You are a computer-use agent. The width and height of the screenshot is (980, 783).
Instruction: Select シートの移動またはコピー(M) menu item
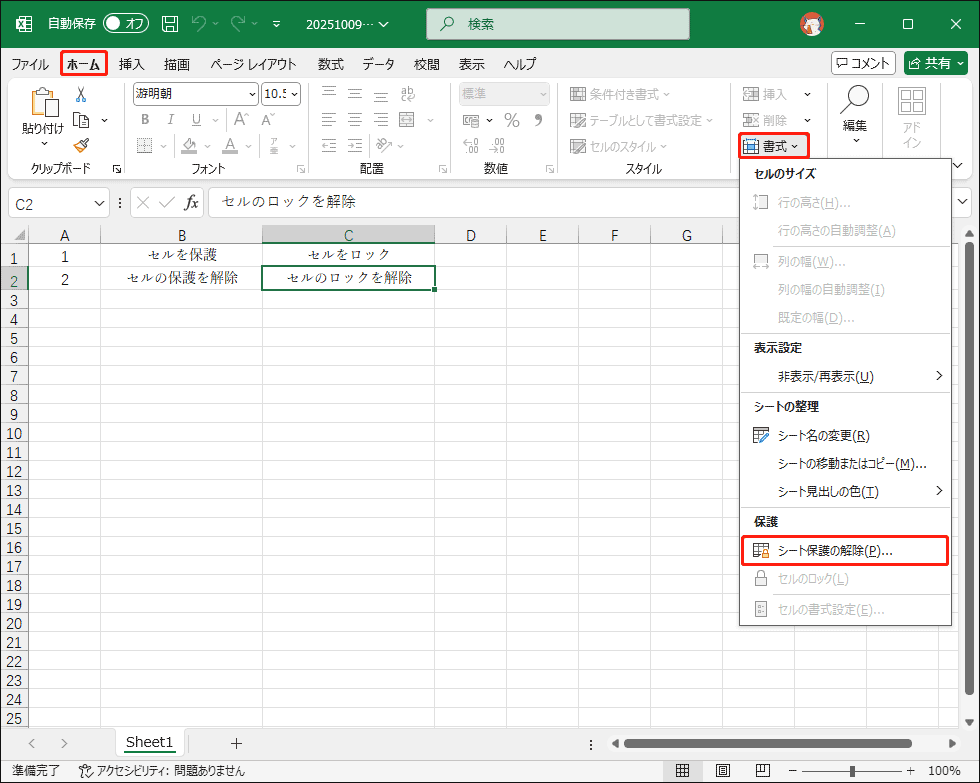(845, 464)
